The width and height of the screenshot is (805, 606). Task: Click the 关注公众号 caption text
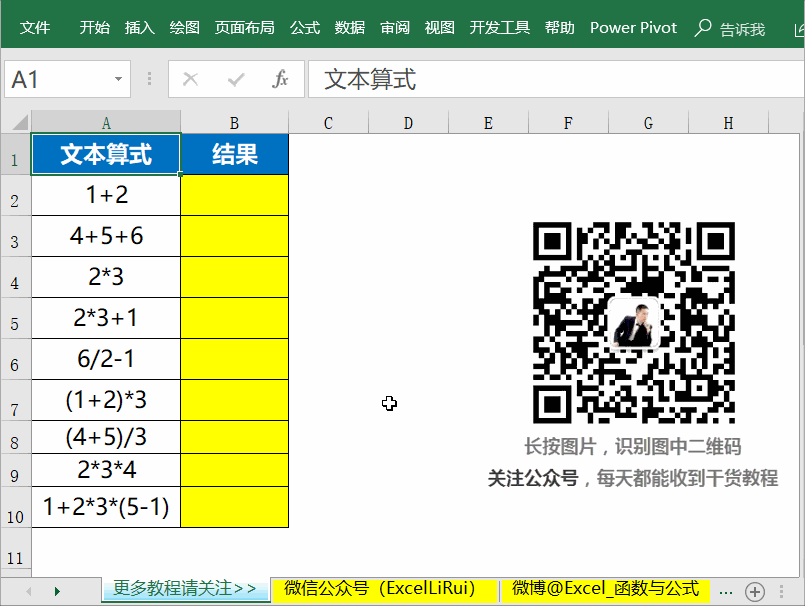[x=532, y=479]
